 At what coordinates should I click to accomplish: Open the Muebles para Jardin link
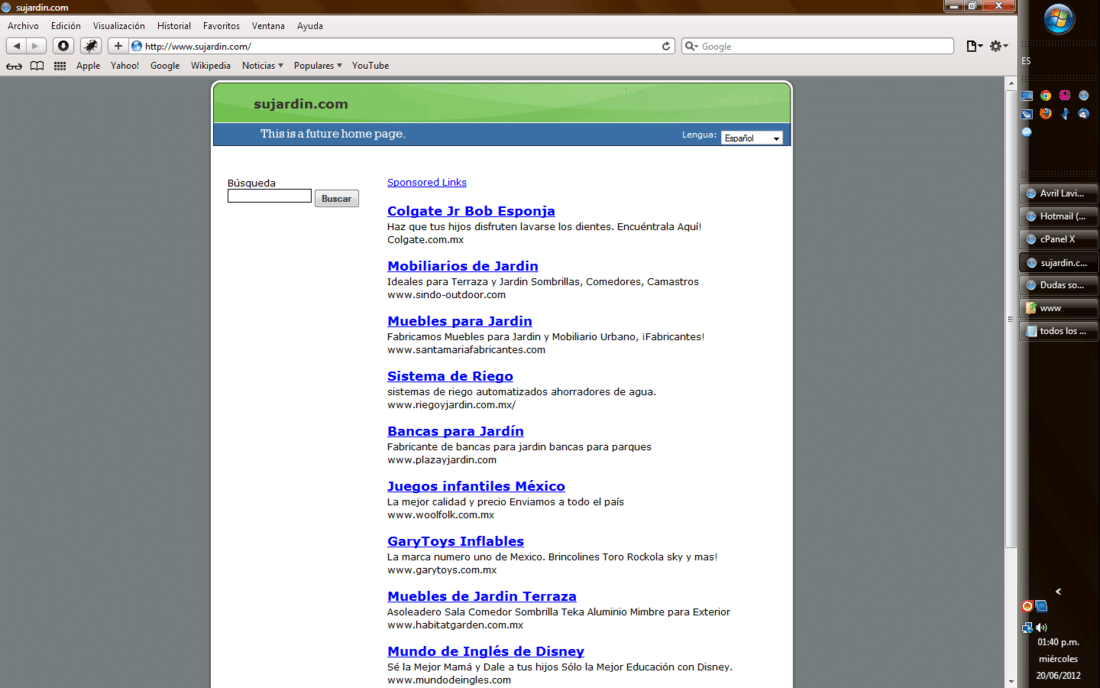(460, 321)
